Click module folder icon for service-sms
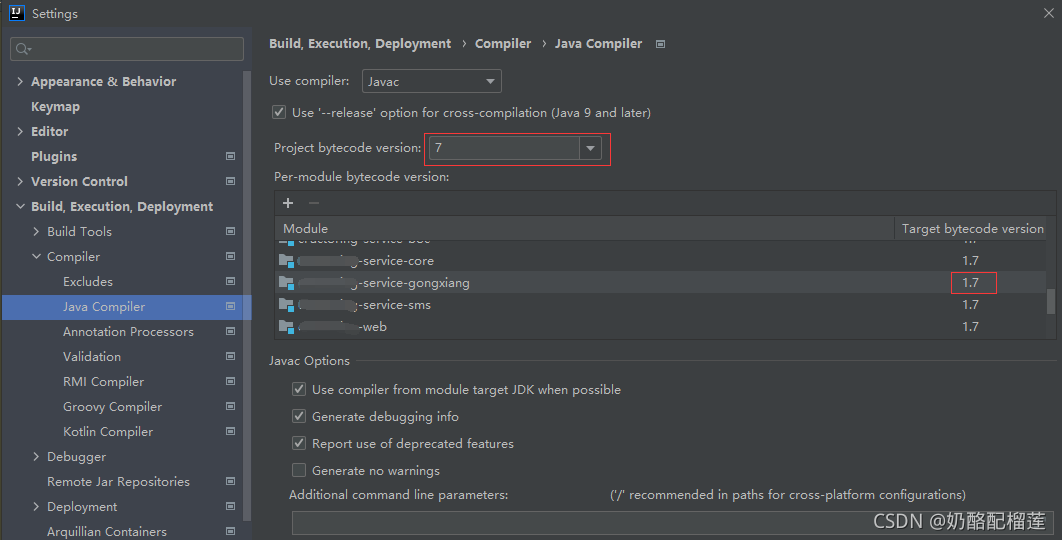1062x540 pixels. (286, 305)
